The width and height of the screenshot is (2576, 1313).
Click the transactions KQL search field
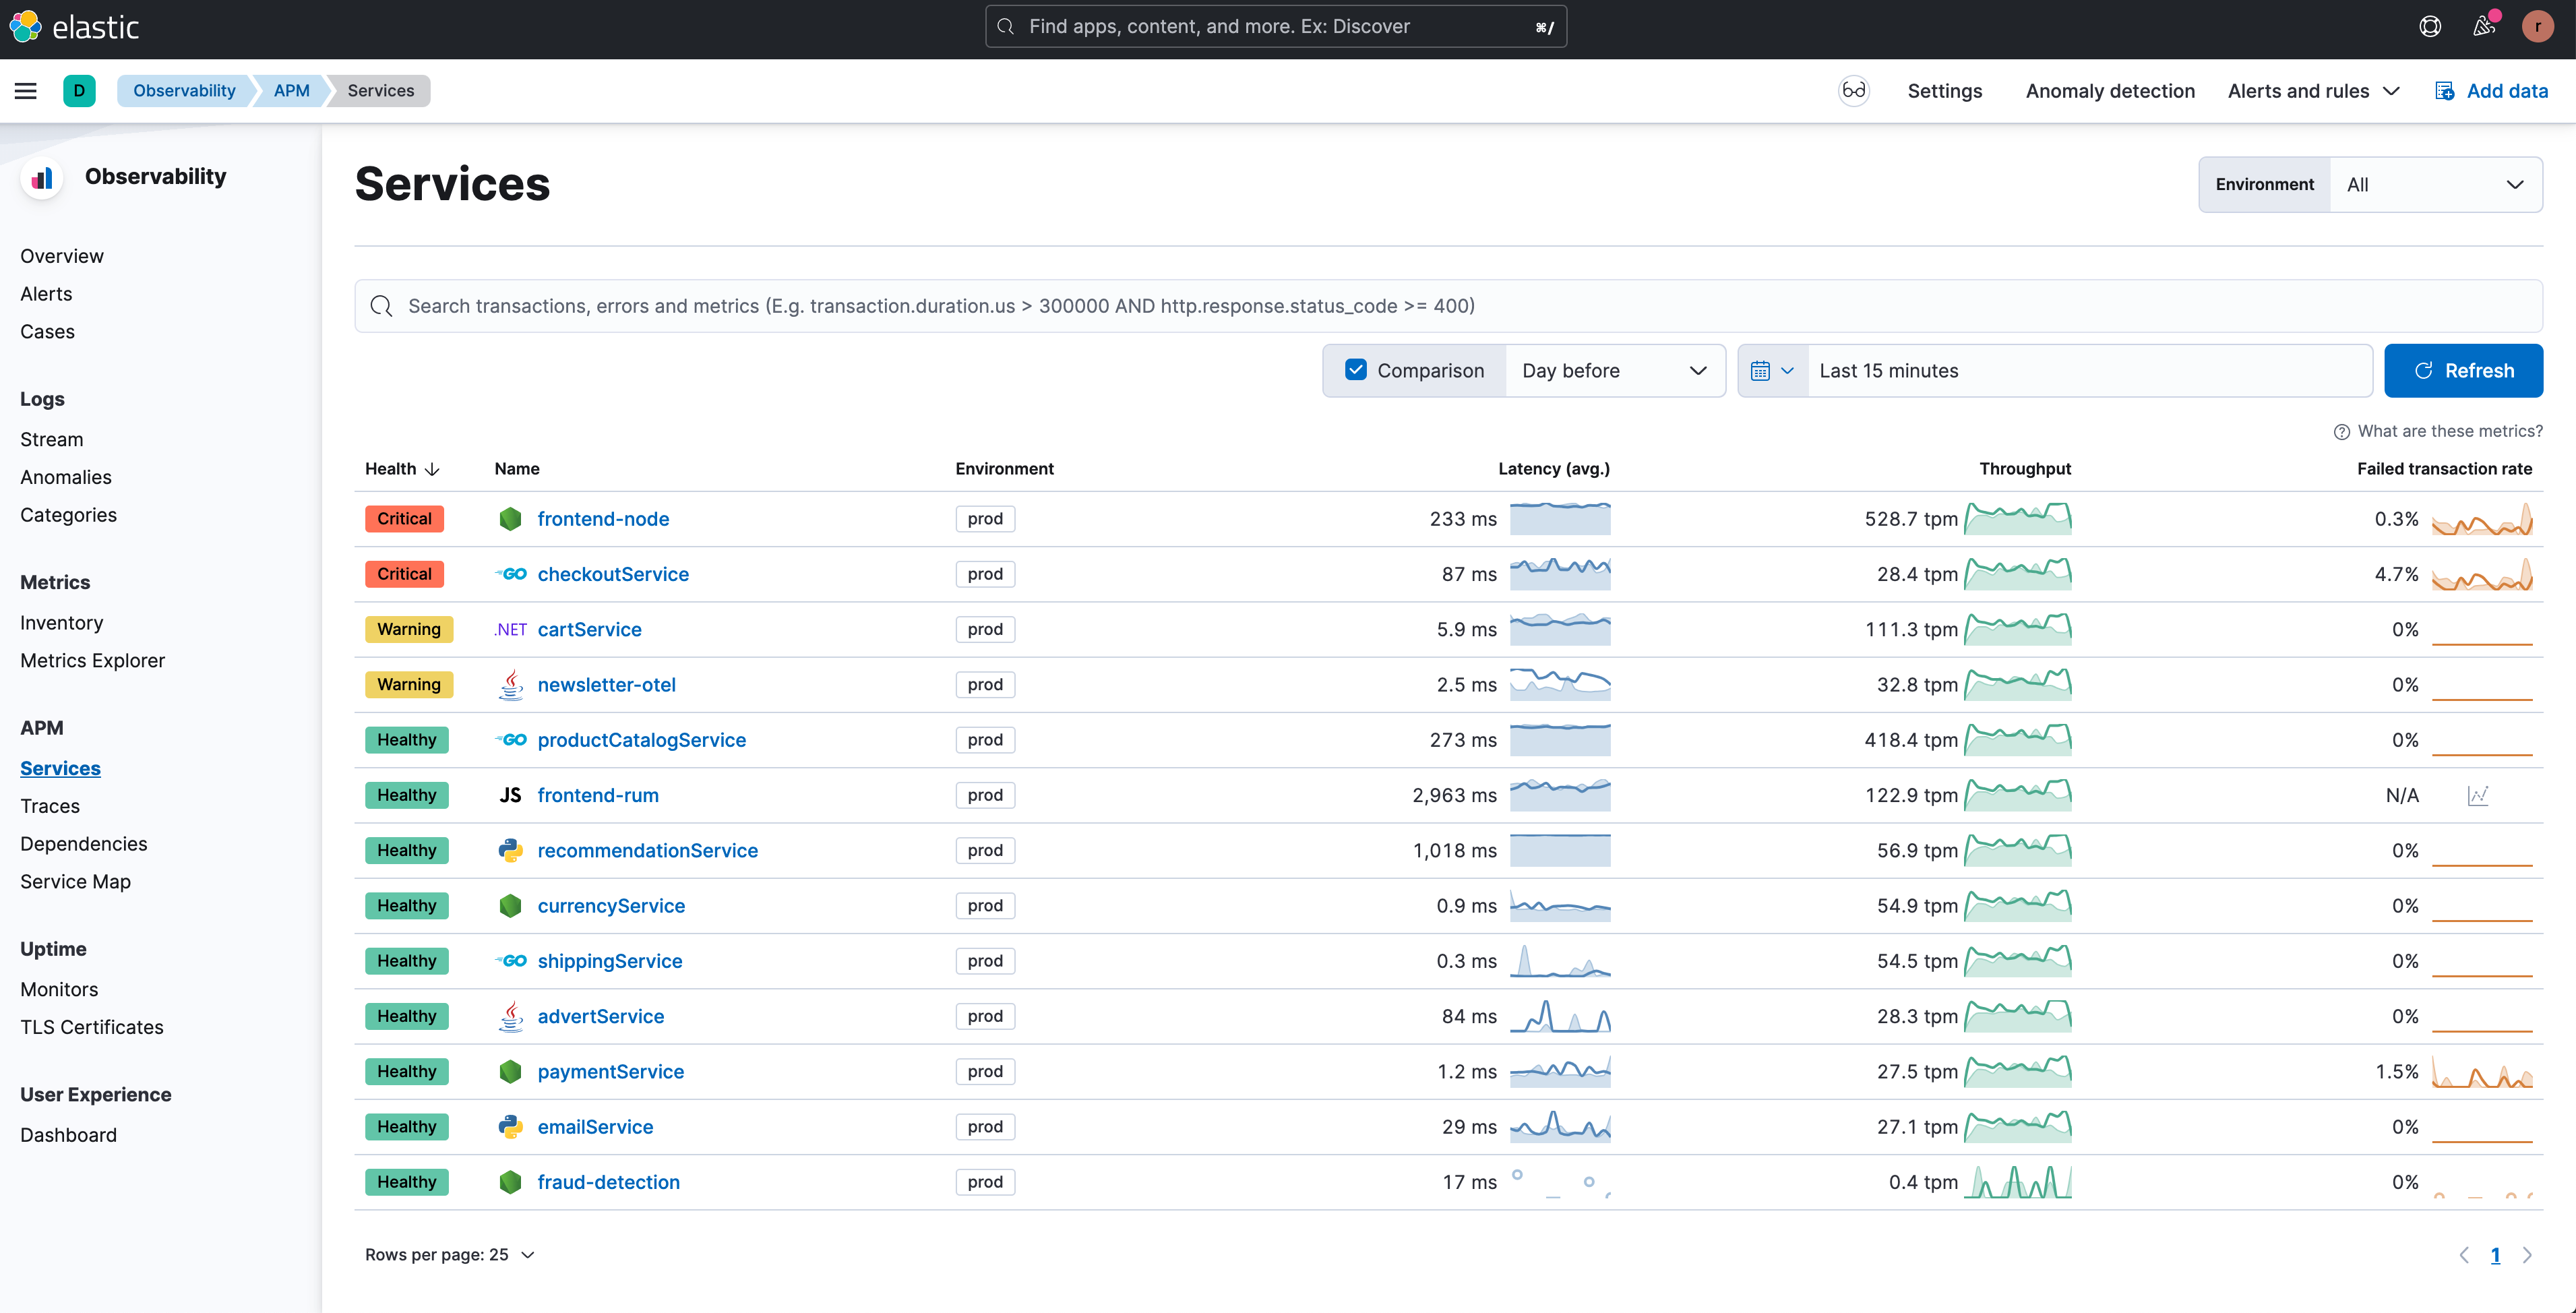tap(1448, 306)
